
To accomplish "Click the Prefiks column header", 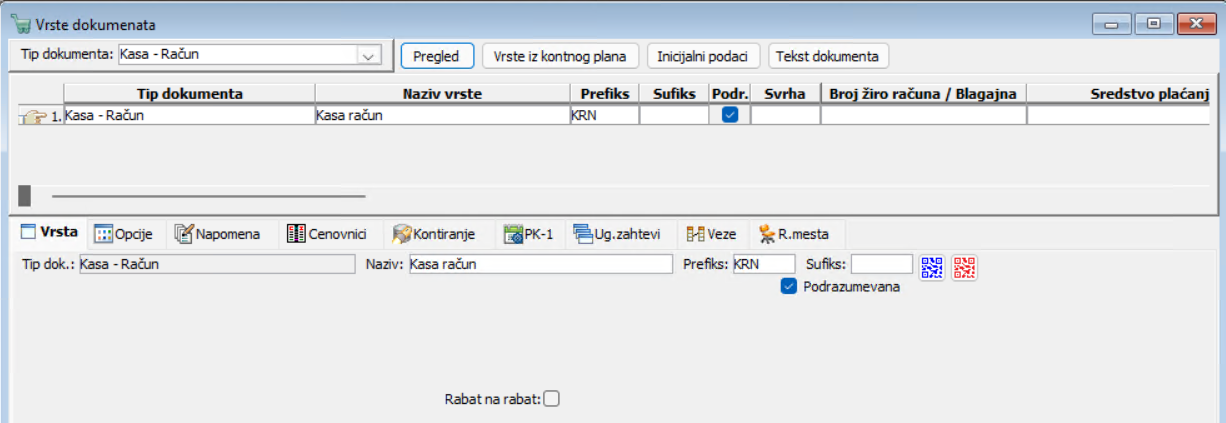I will tap(604, 93).
